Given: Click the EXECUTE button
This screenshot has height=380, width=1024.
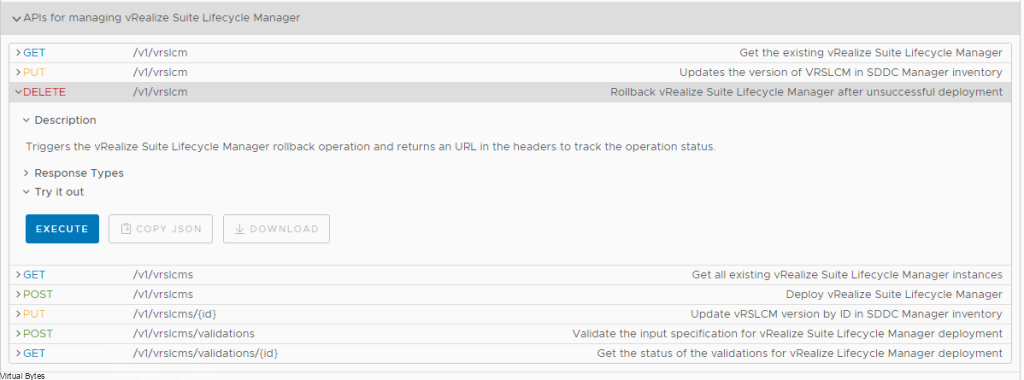Looking at the screenshot, I should point(62,229).
